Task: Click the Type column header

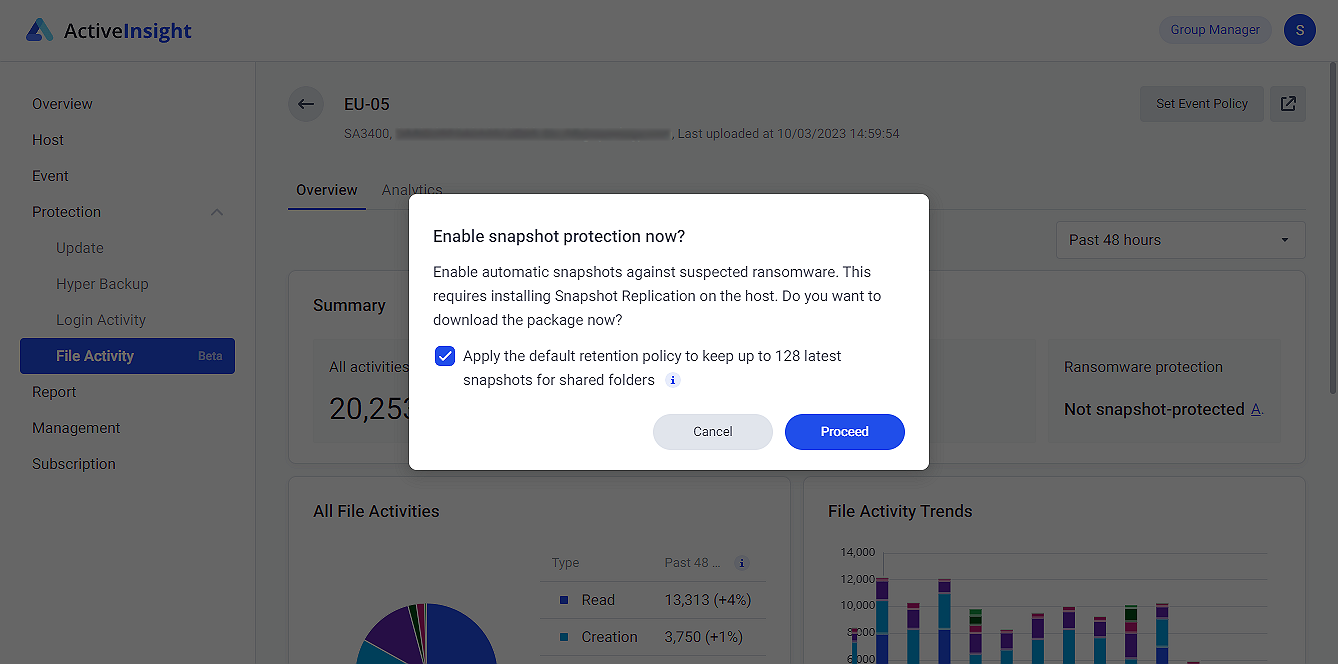Action: [565, 563]
